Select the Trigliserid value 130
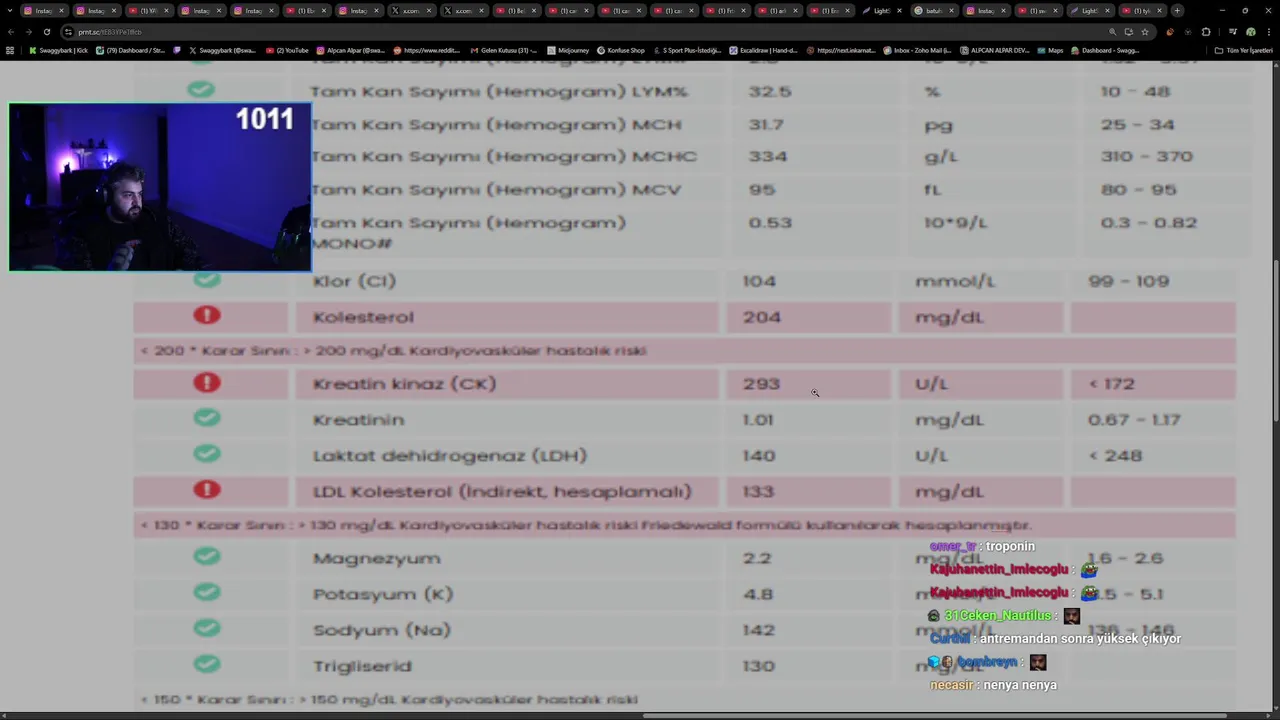The image size is (1280, 720). (x=758, y=666)
